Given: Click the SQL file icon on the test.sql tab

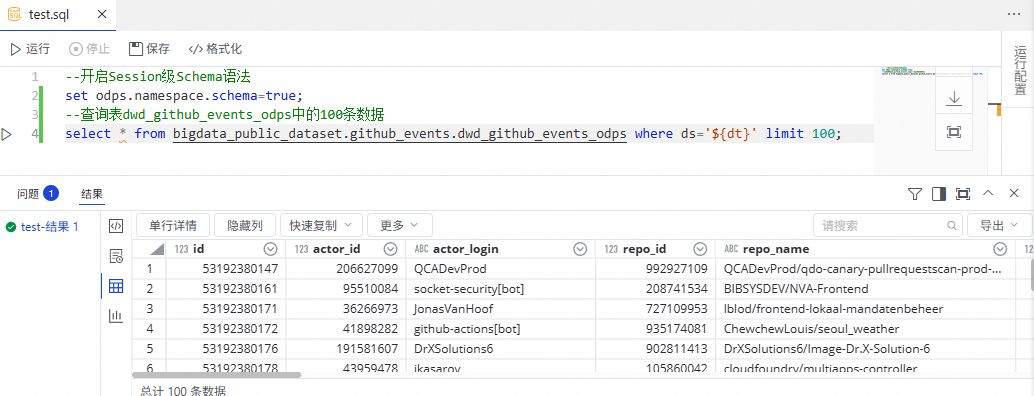Looking at the screenshot, I should tap(14, 14).
